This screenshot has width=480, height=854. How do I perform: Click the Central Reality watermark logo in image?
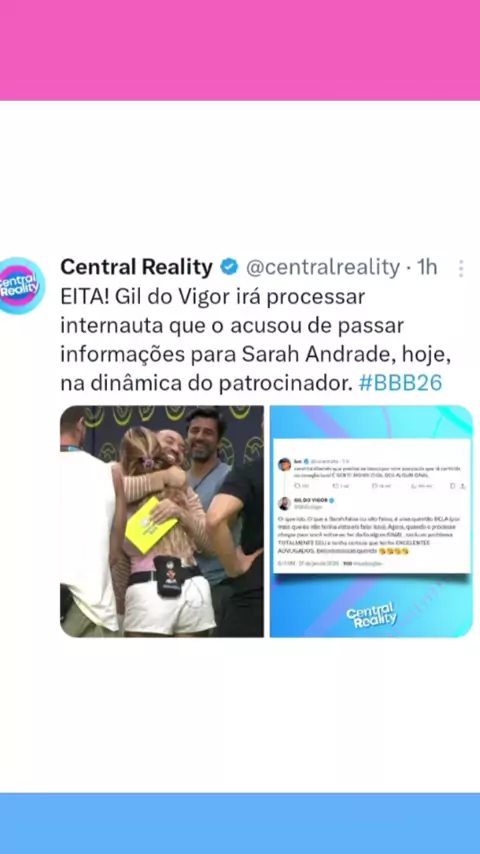372,615
